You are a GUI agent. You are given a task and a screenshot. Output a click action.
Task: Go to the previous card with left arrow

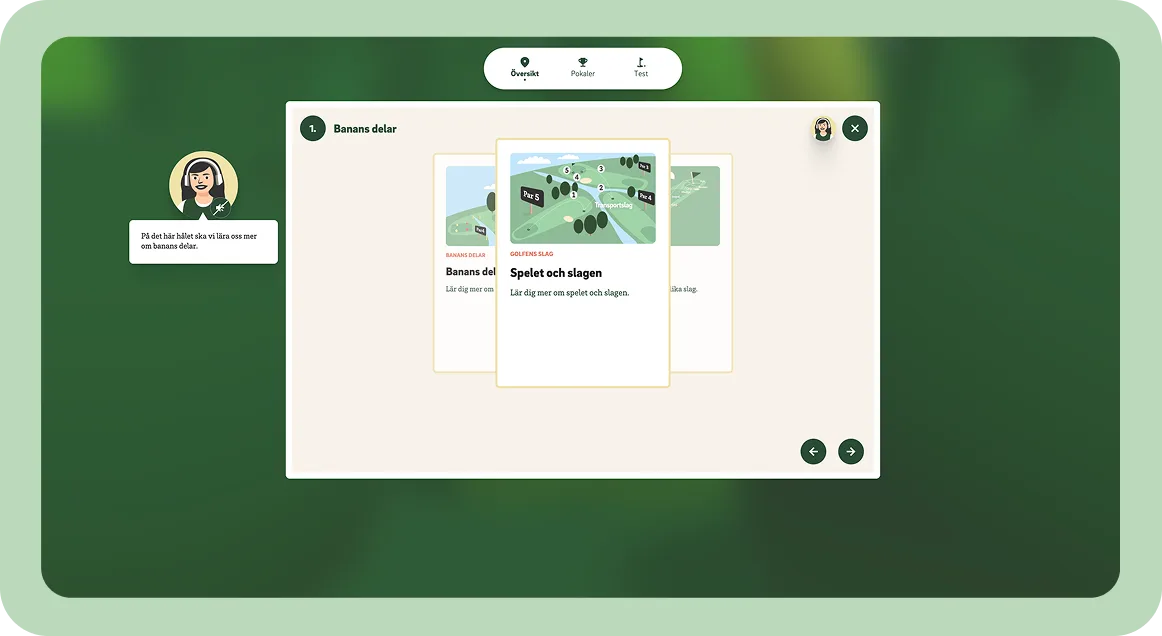pyautogui.click(x=813, y=451)
